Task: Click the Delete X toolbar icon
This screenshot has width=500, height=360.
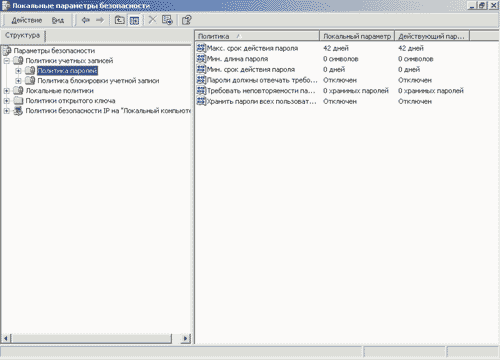Action: pyautogui.click(x=152, y=20)
